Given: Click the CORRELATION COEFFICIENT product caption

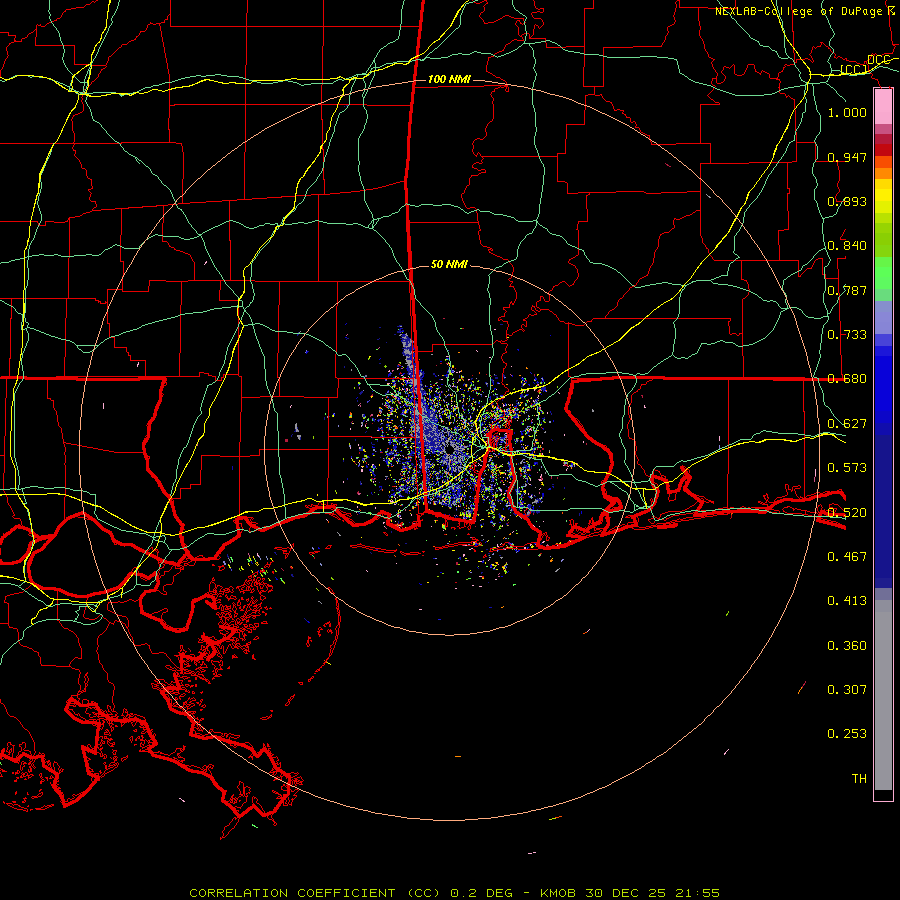Looking at the screenshot, I should pos(315,893).
